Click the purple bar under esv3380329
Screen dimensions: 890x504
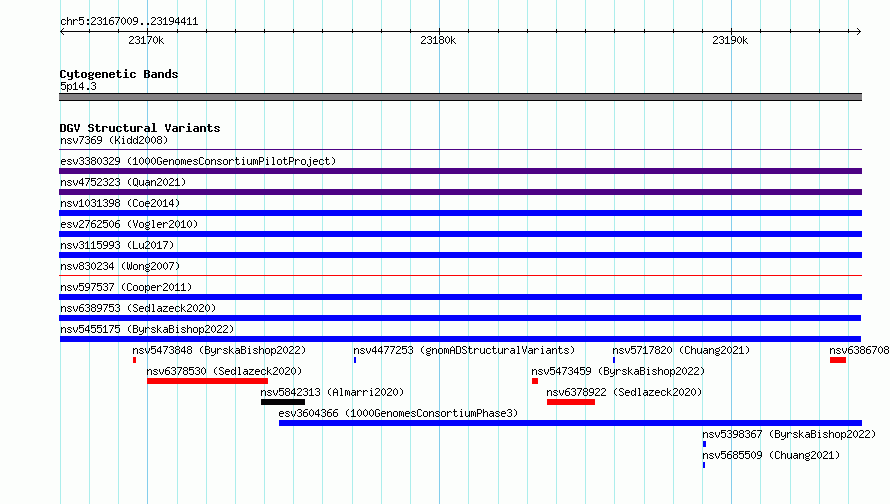460,171
